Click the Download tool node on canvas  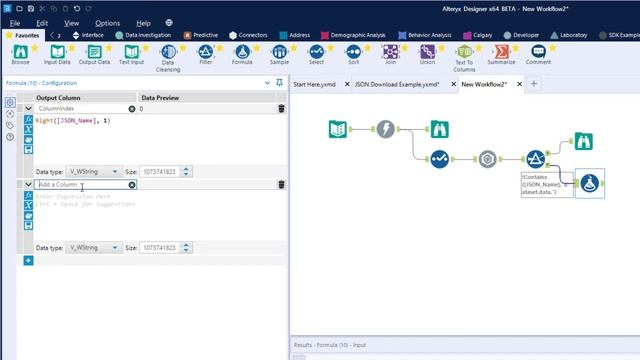click(x=385, y=129)
